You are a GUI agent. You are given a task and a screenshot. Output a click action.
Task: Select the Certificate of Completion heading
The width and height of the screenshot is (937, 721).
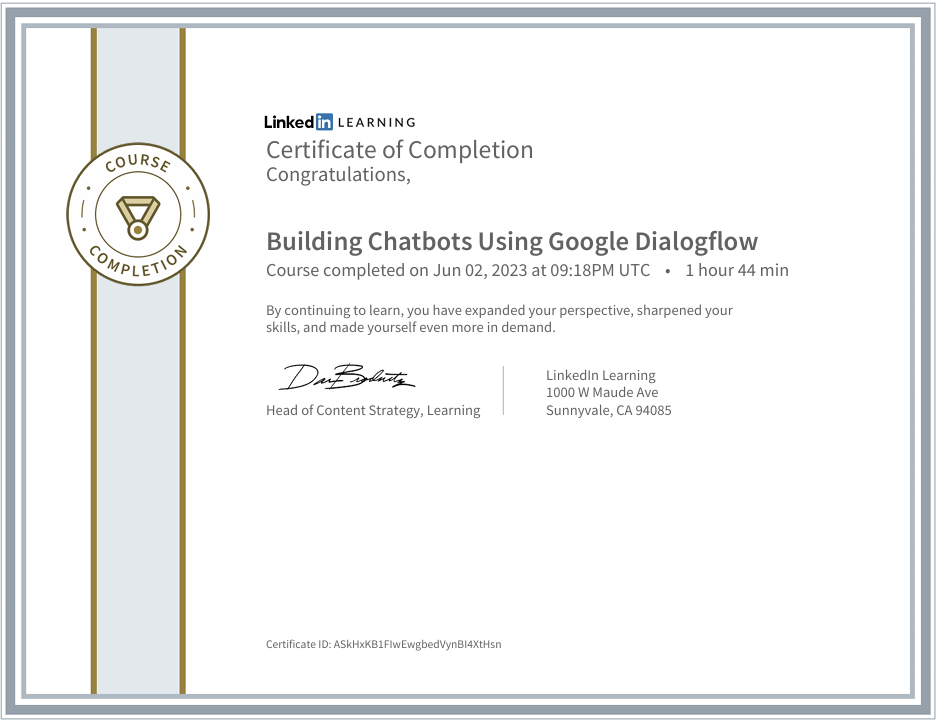click(x=399, y=150)
